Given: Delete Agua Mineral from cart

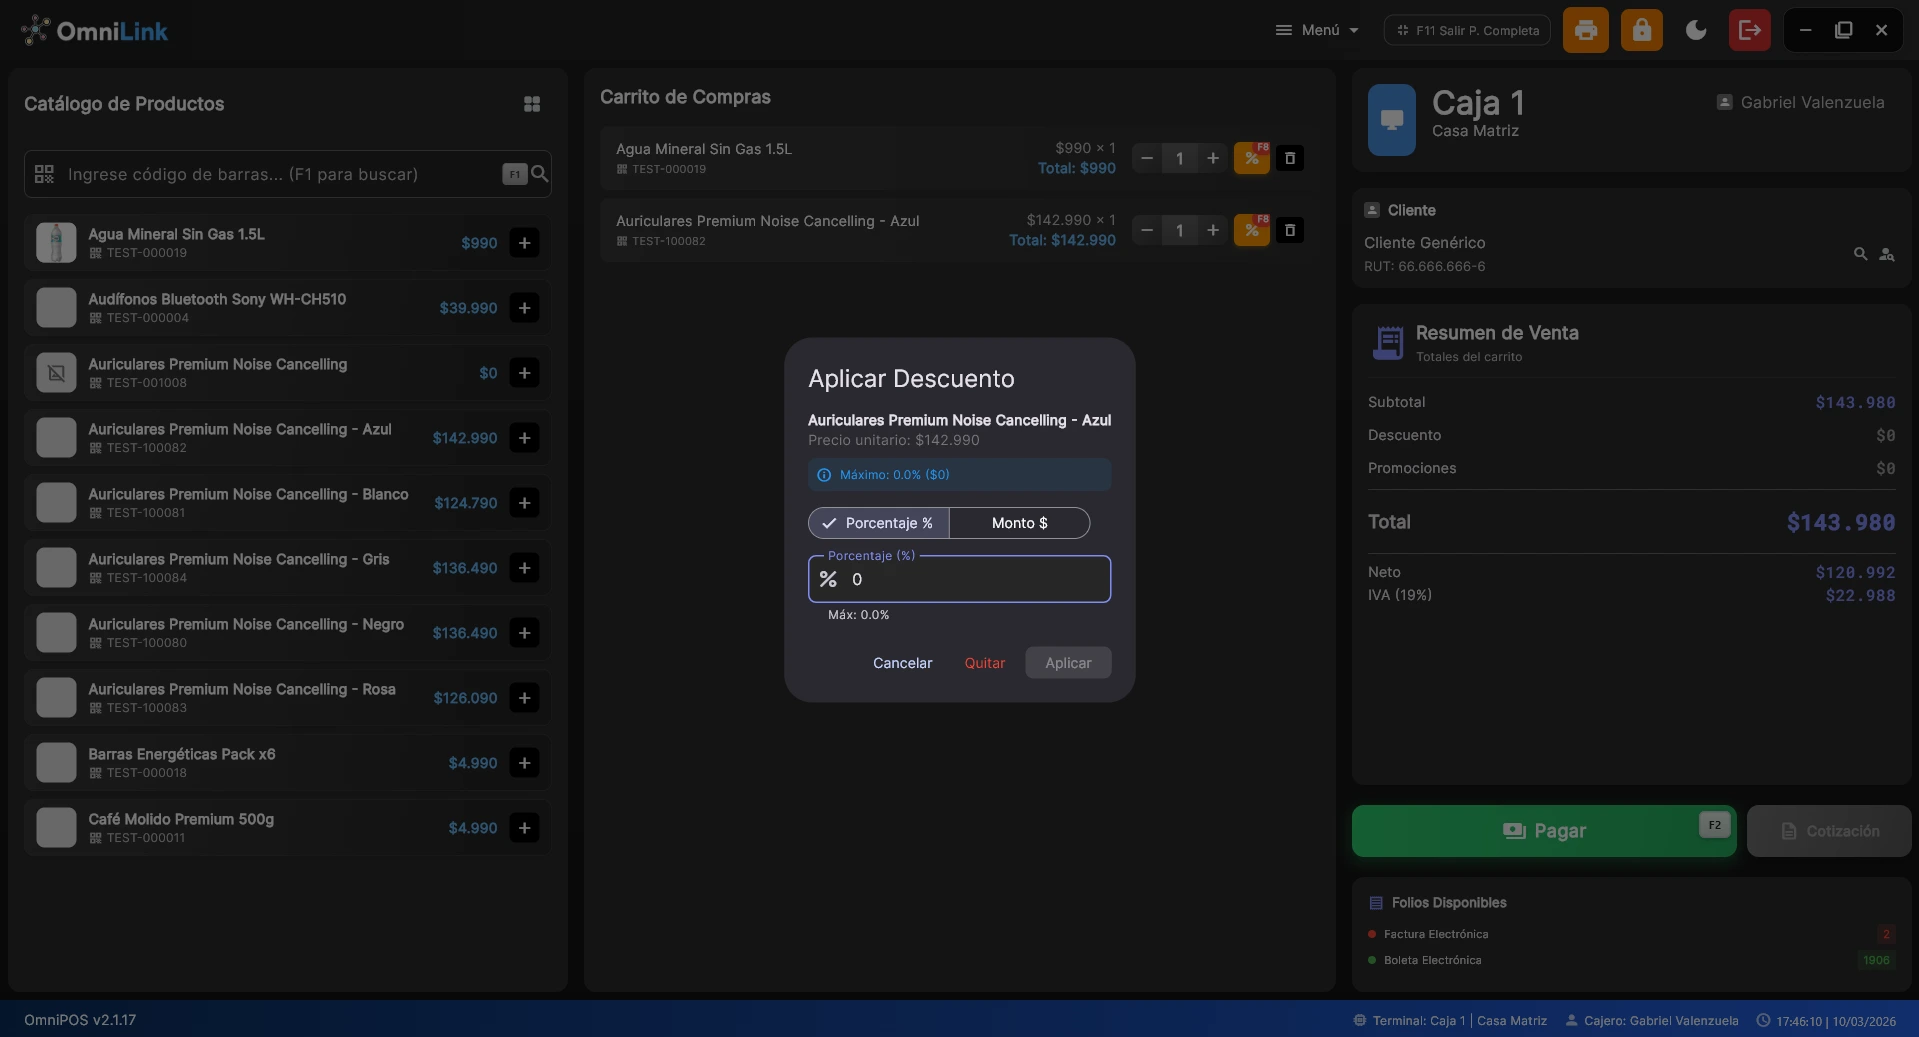Looking at the screenshot, I should pos(1290,158).
